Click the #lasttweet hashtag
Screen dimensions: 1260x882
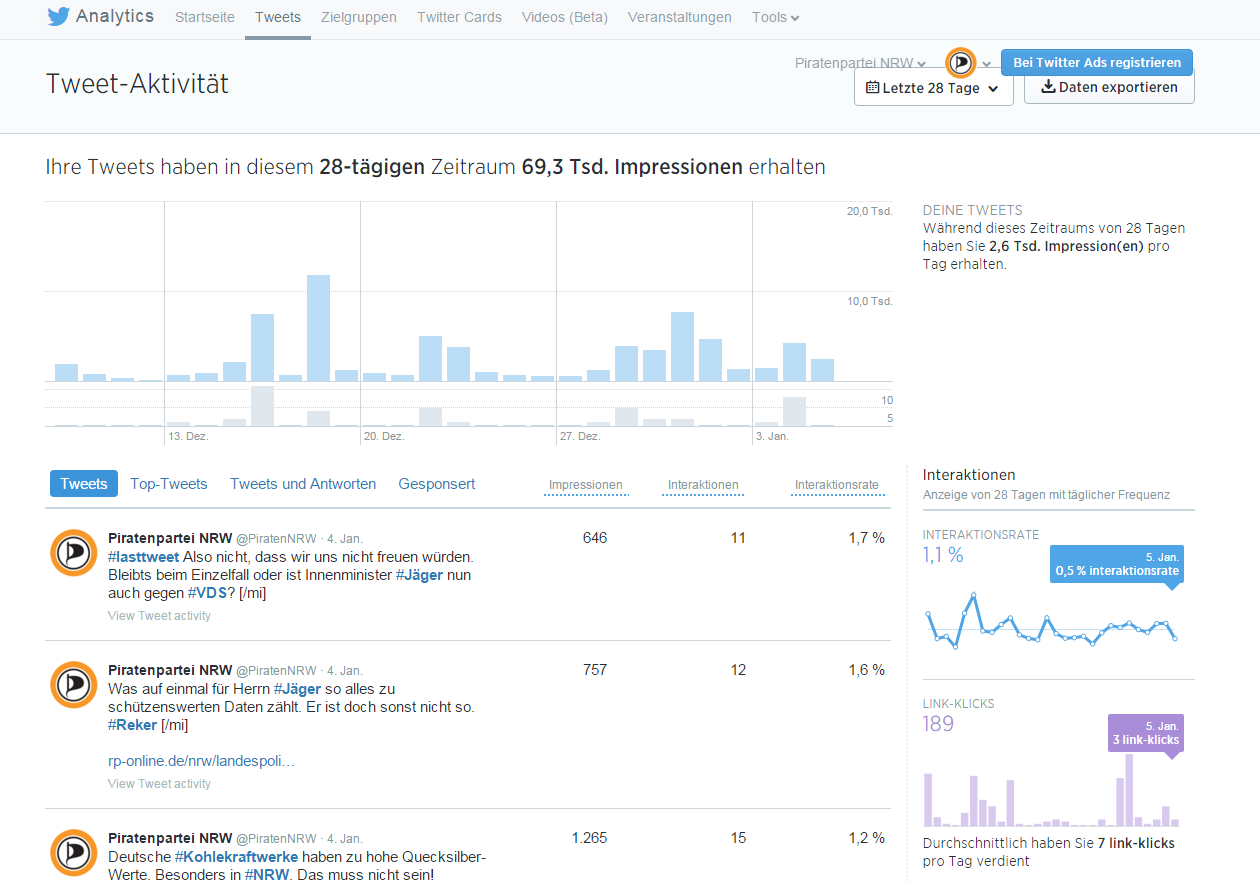(x=144, y=557)
